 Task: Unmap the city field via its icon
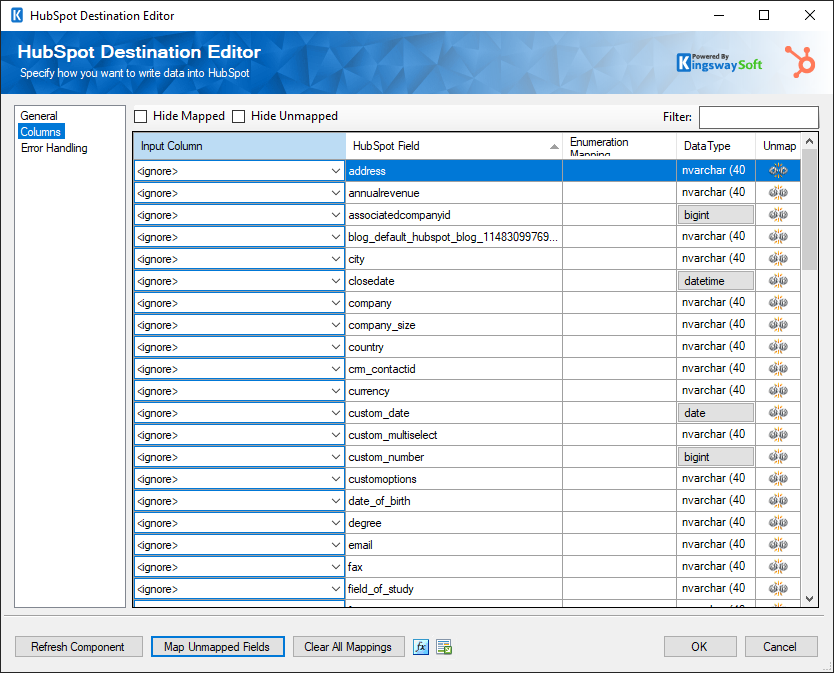pos(778,259)
